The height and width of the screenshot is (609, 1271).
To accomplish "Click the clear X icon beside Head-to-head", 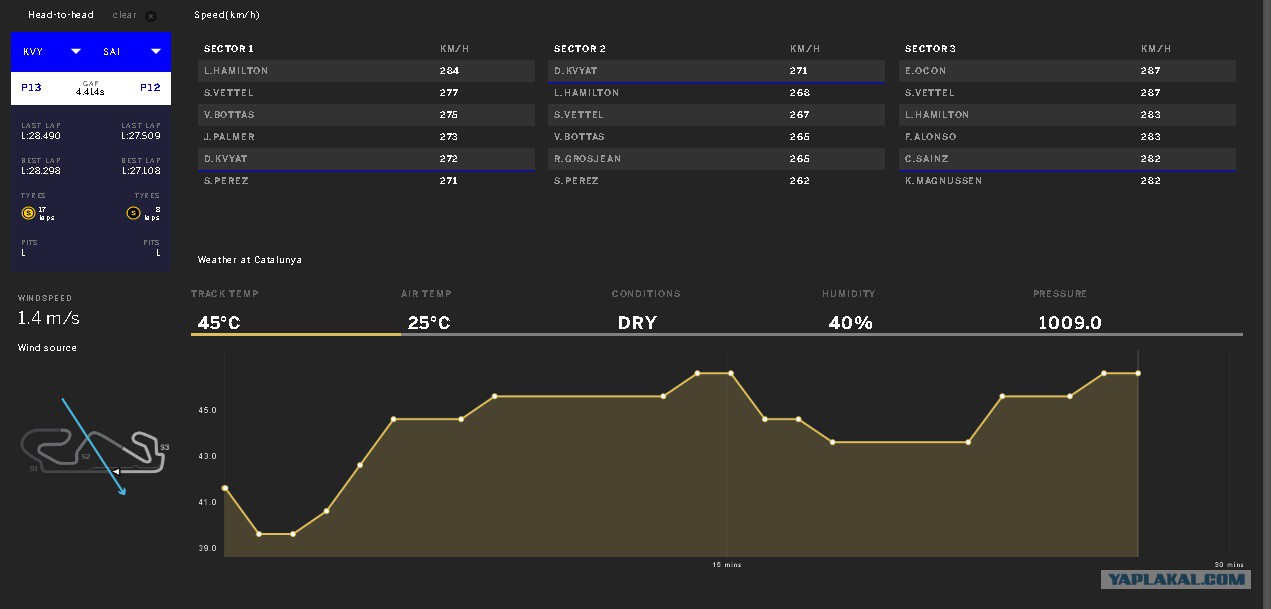I will tap(151, 16).
